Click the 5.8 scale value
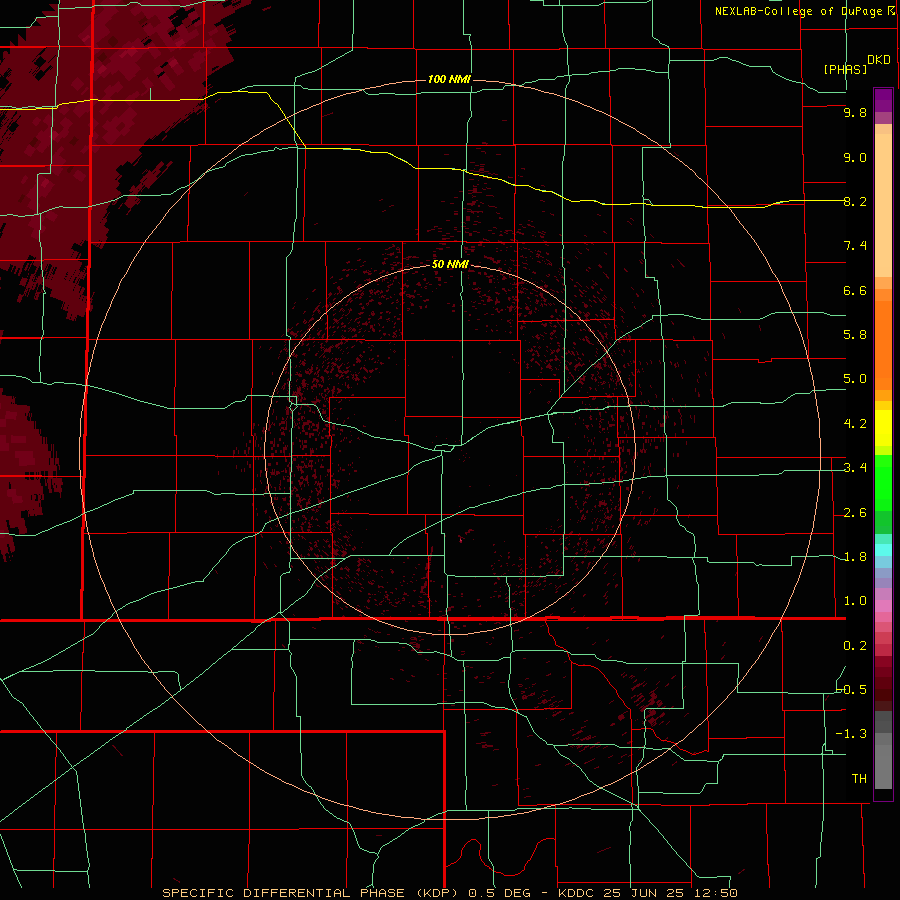Image resolution: width=900 pixels, height=900 pixels. click(x=855, y=335)
